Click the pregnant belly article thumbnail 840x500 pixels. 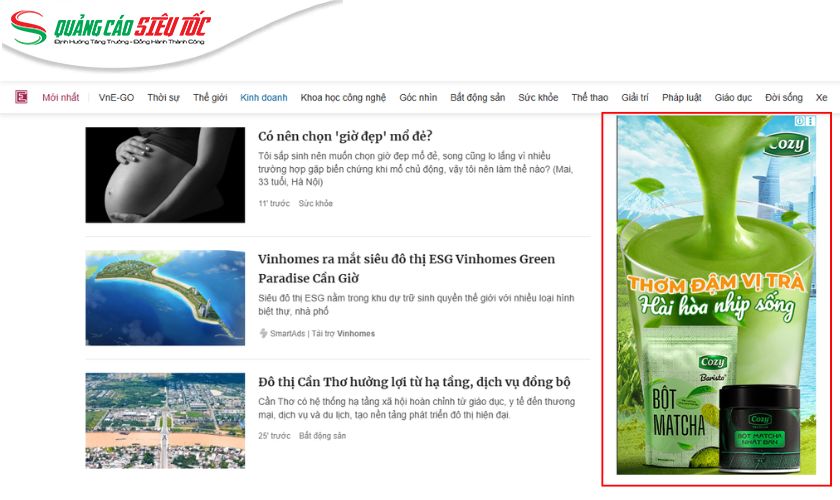pos(165,175)
